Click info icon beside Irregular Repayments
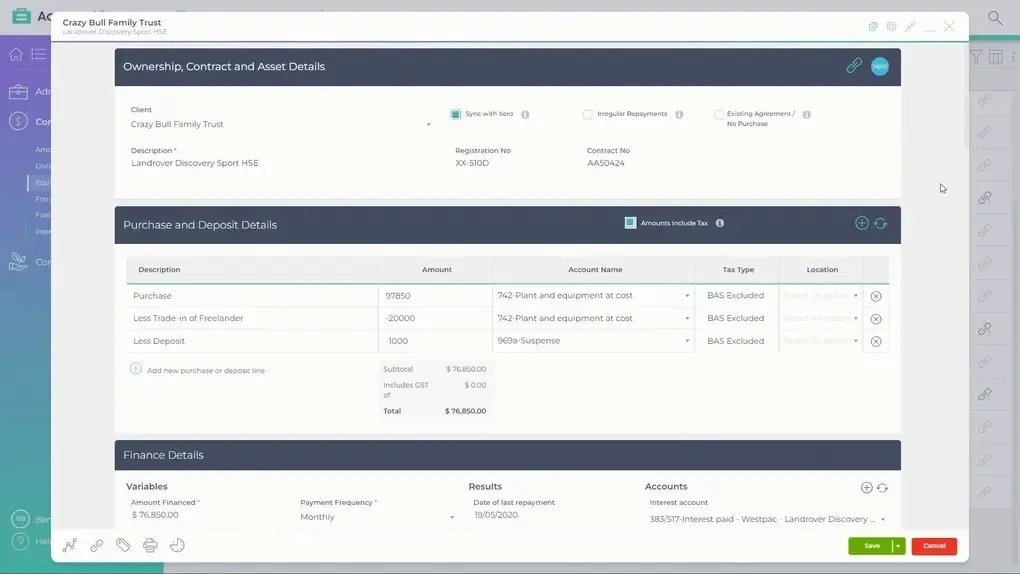 (x=679, y=115)
